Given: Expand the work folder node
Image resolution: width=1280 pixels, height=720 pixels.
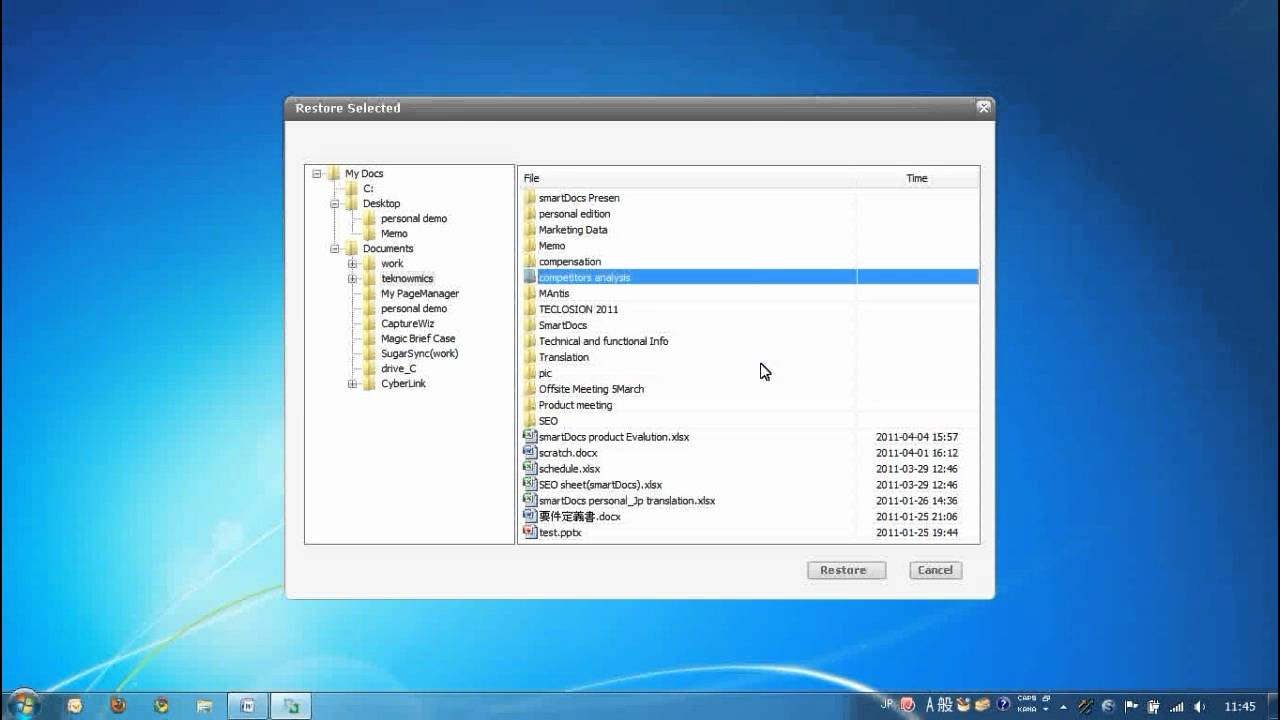Looking at the screenshot, I should [353, 264].
